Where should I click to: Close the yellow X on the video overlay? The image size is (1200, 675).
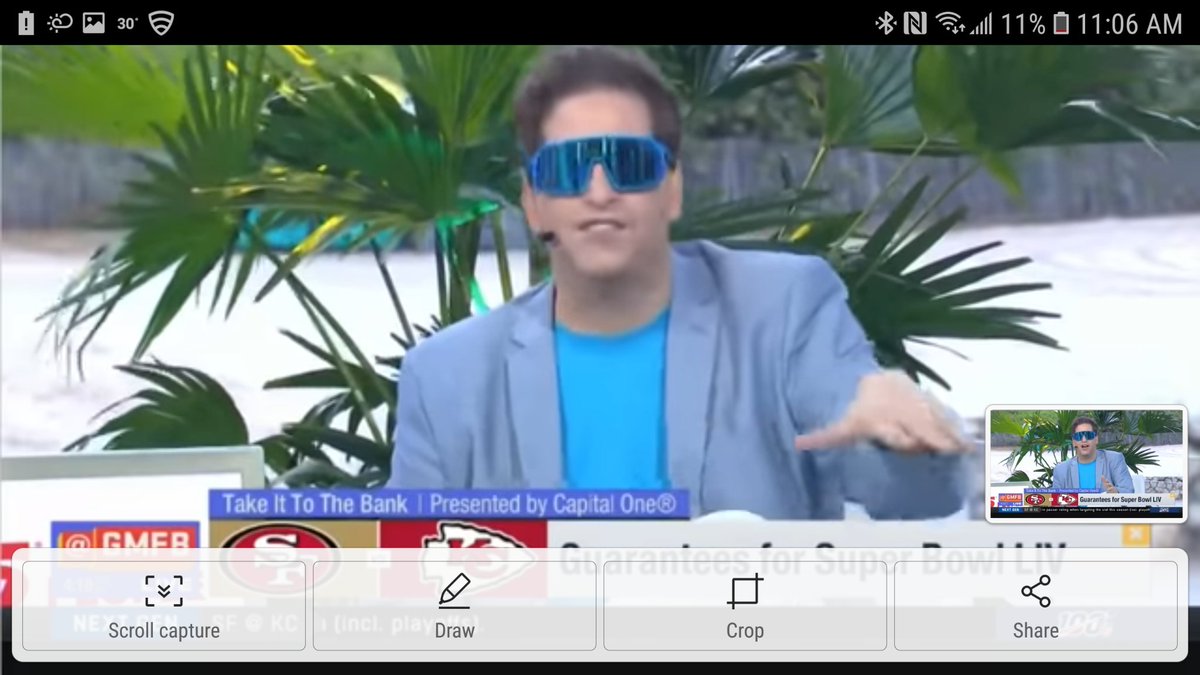1134,534
